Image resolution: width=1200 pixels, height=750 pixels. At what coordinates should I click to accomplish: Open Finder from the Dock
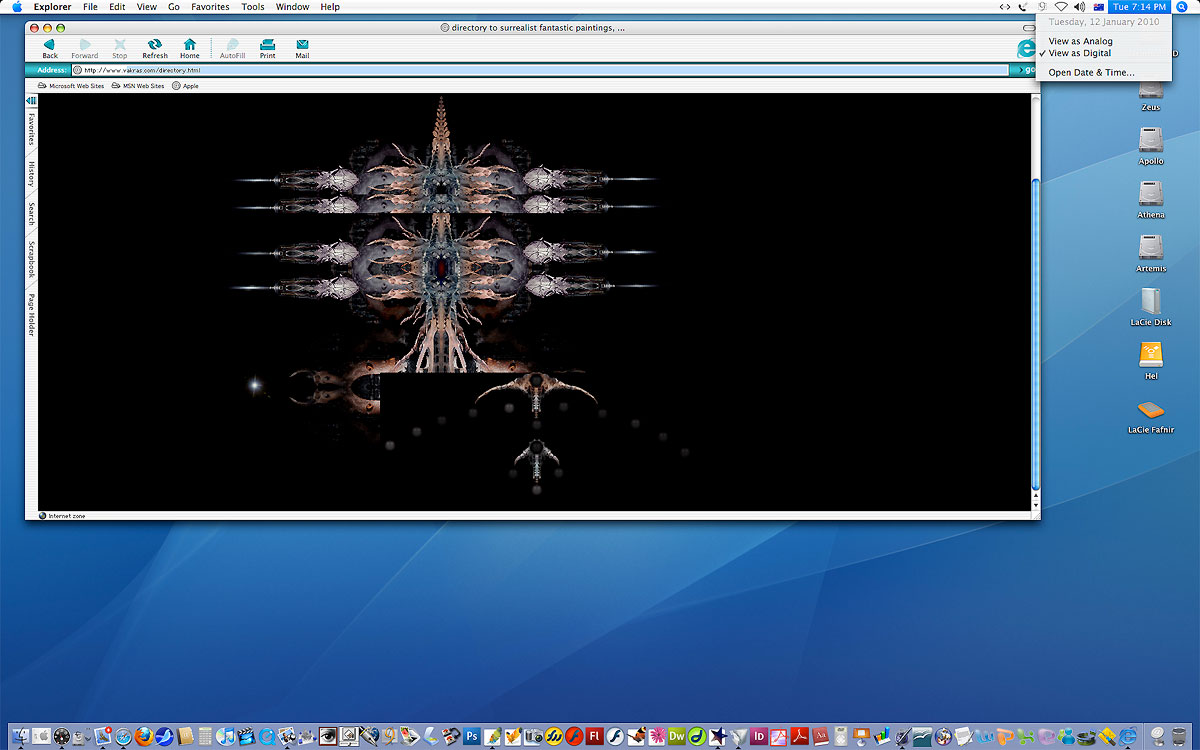(x=21, y=736)
